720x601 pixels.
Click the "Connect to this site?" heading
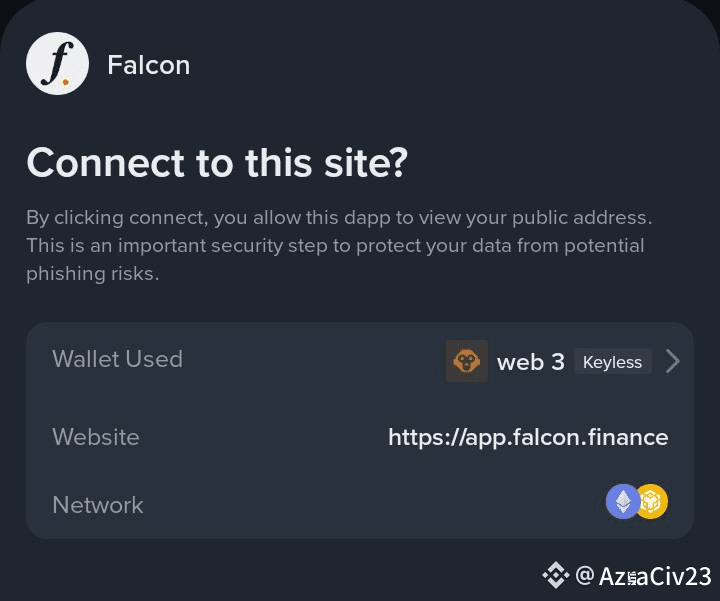[217, 162]
